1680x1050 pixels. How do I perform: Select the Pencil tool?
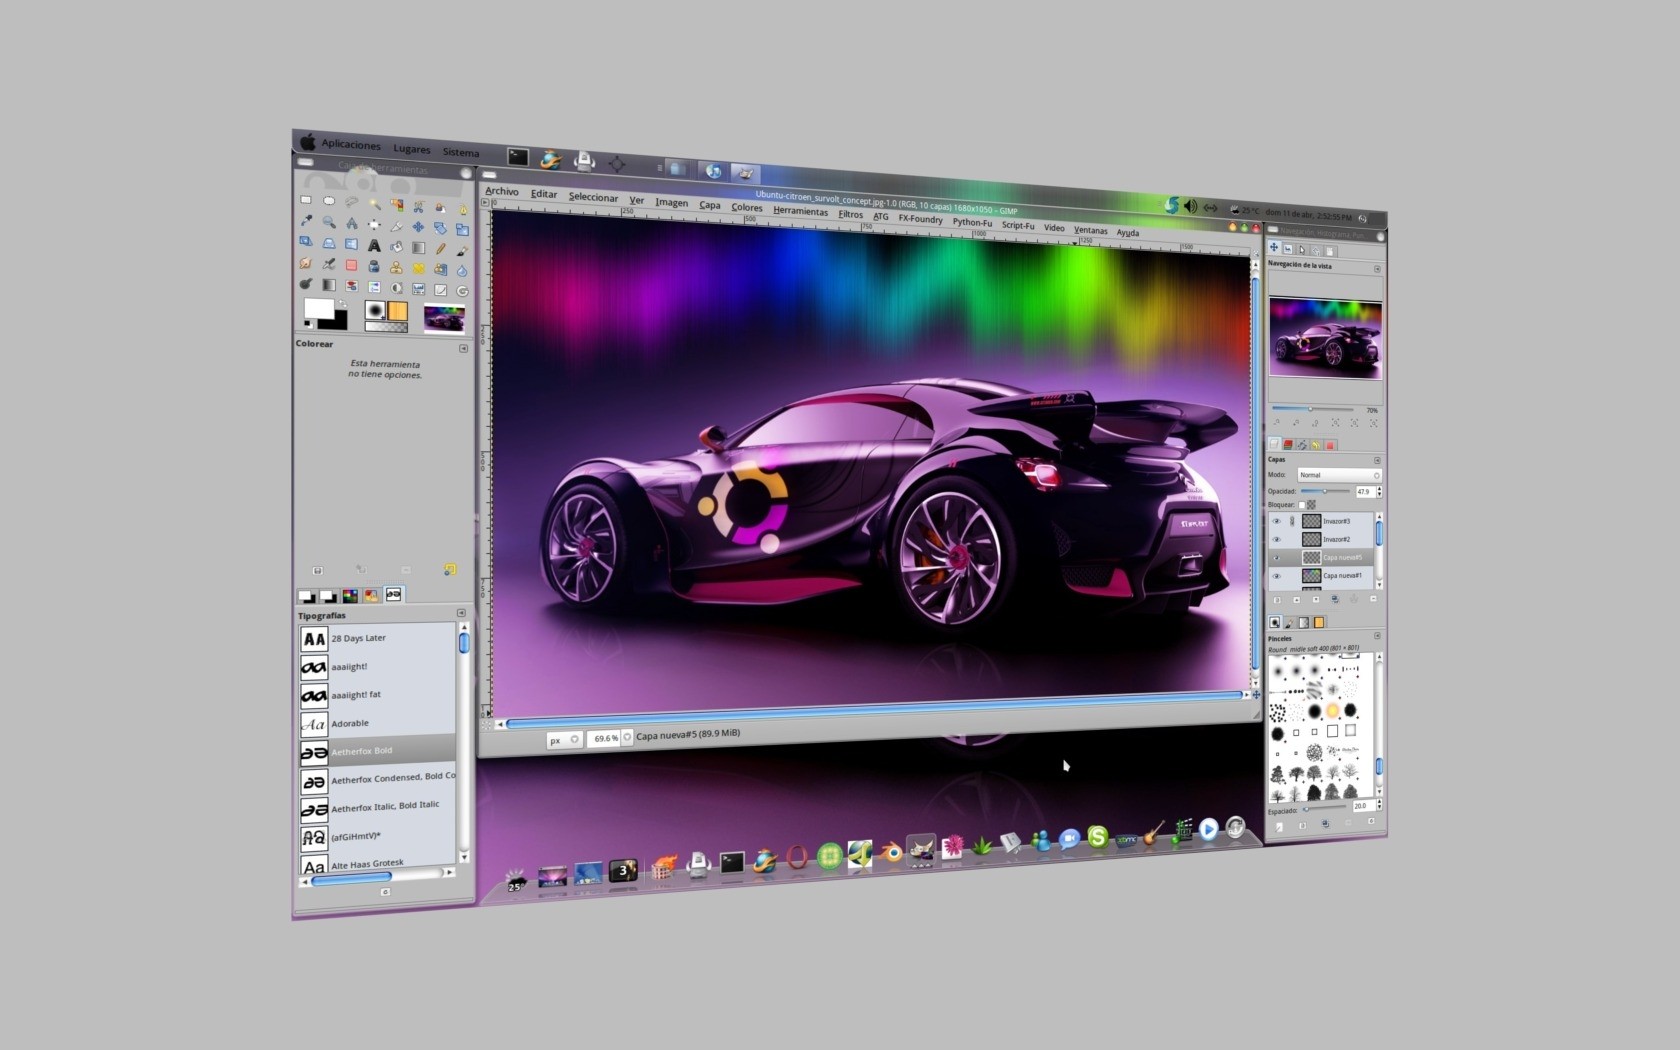441,249
